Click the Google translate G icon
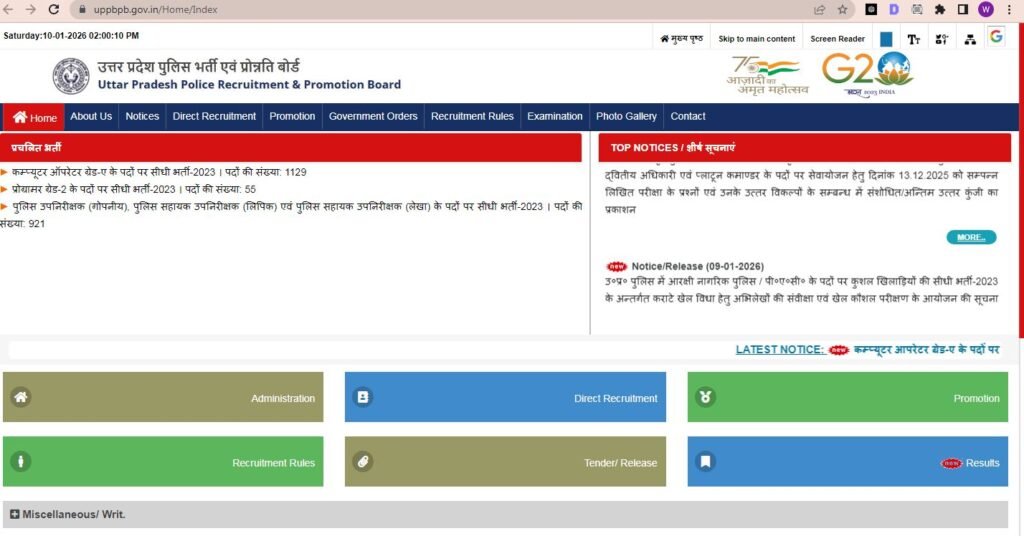This screenshot has width=1024, height=536. tap(996, 37)
